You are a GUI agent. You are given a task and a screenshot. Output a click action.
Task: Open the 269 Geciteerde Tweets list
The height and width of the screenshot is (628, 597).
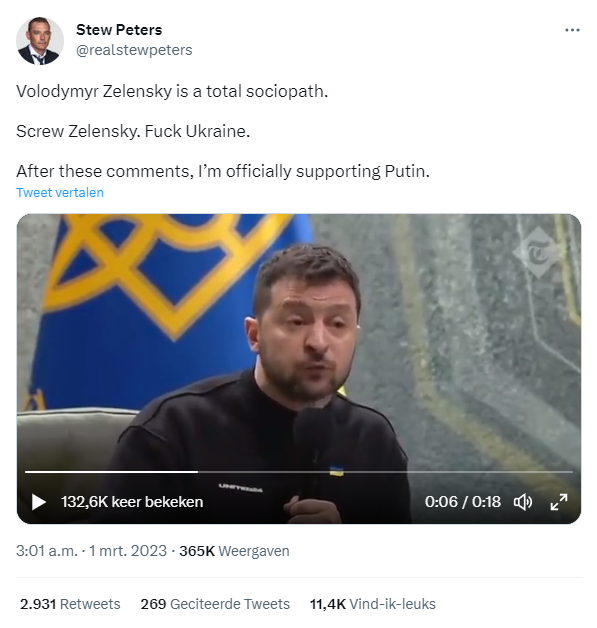(215, 604)
